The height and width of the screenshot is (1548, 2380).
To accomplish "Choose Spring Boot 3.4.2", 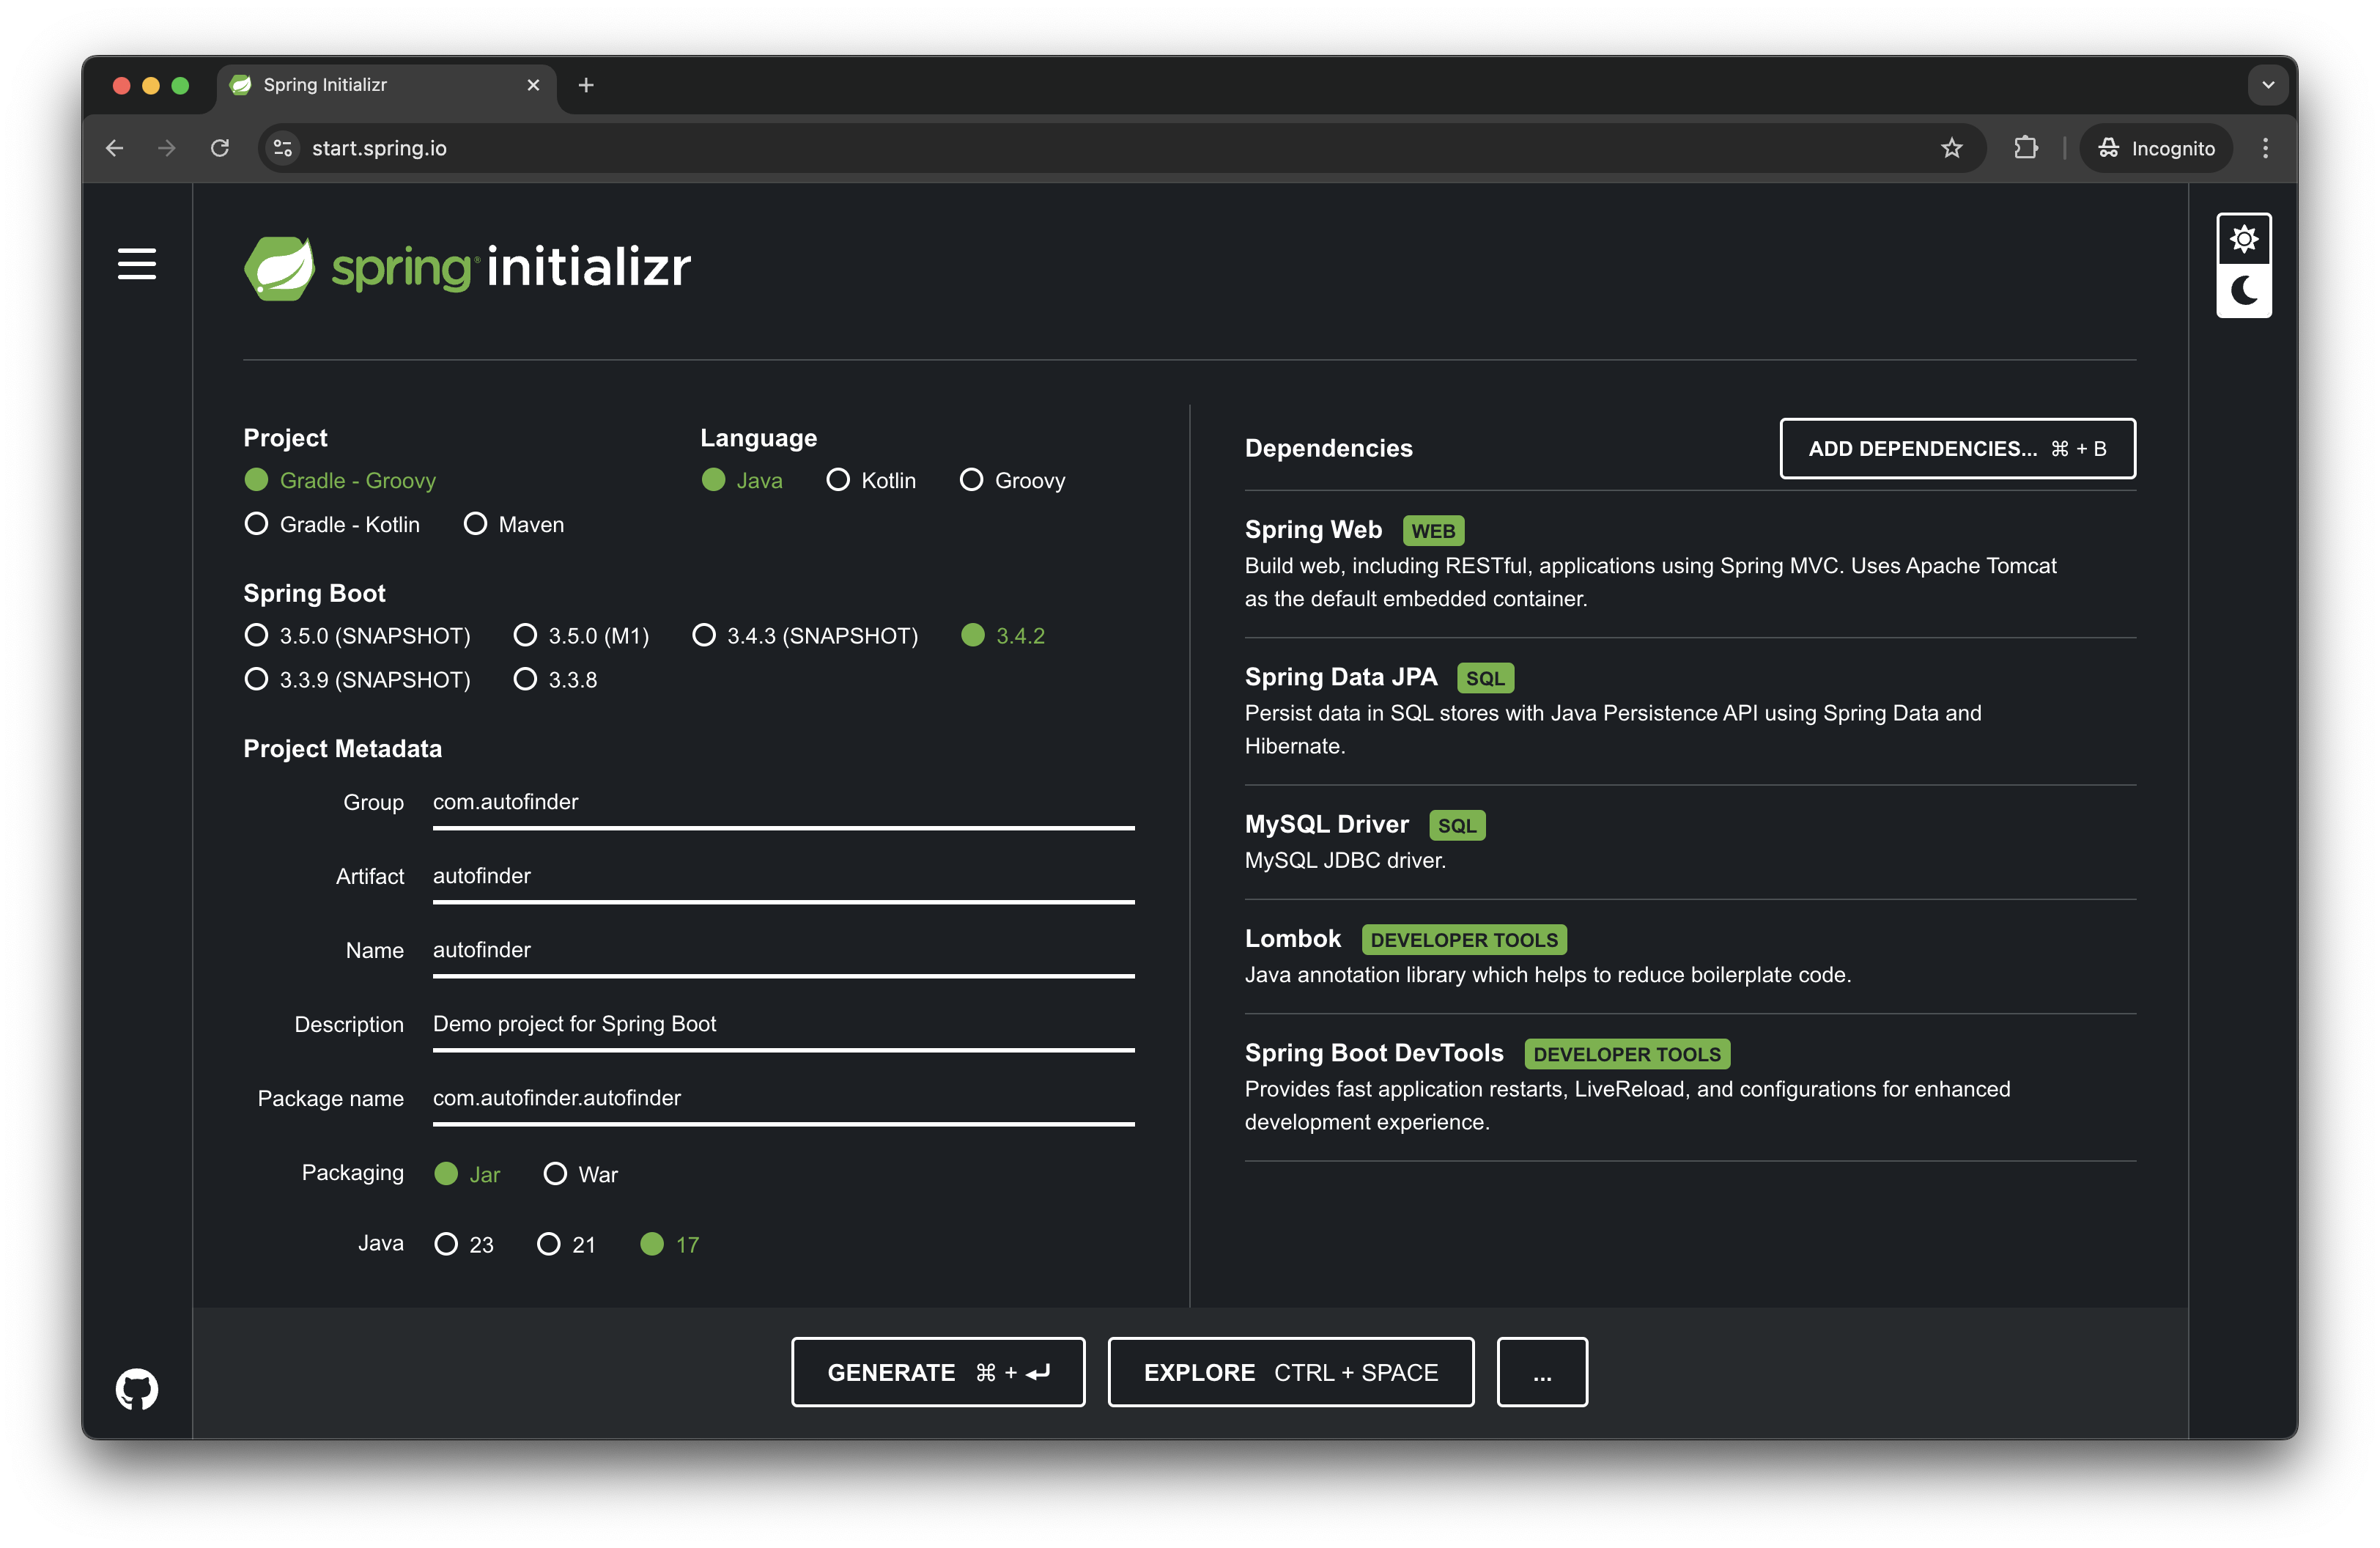I will click(1003, 635).
